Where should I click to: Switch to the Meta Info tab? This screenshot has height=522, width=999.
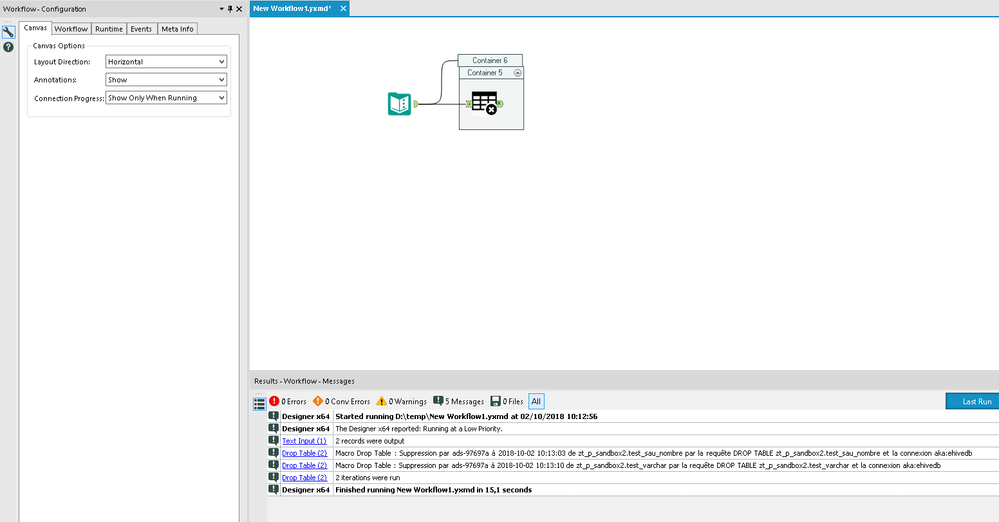pyautogui.click(x=177, y=29)
